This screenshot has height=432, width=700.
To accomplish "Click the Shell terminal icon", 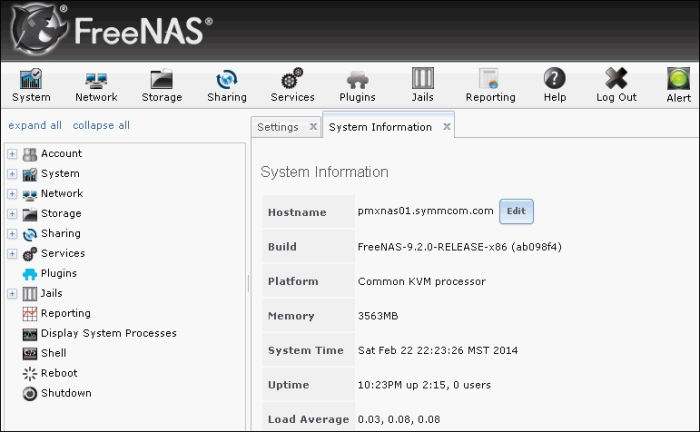I will click(30, 353).
